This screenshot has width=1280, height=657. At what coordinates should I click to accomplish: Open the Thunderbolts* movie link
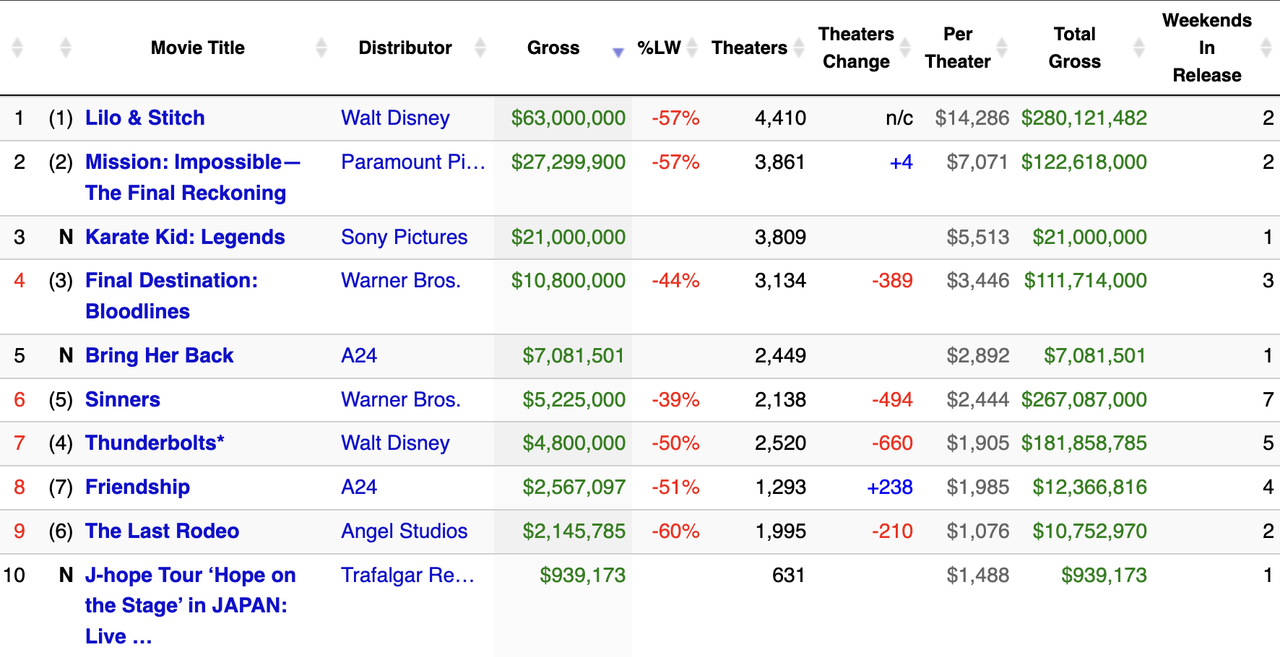[x=155, y=443]
